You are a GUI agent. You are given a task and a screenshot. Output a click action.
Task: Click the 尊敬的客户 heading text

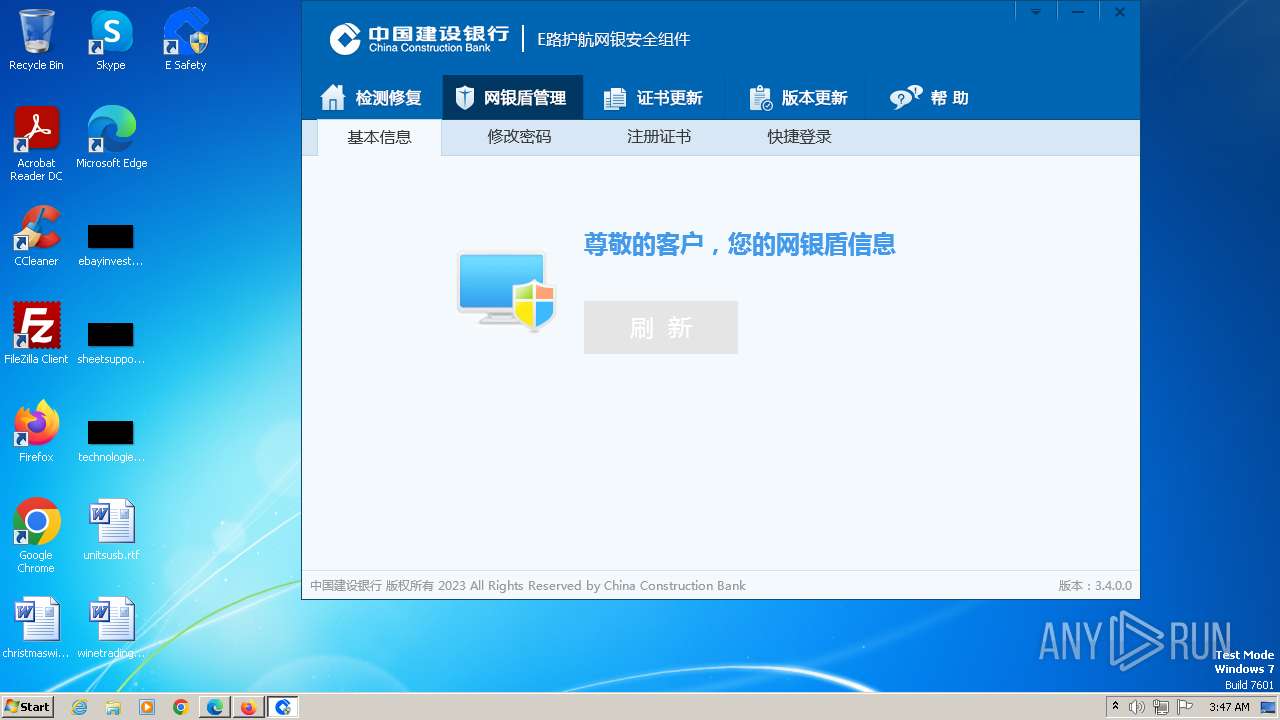pyautogui.click(x=740, y=244)
